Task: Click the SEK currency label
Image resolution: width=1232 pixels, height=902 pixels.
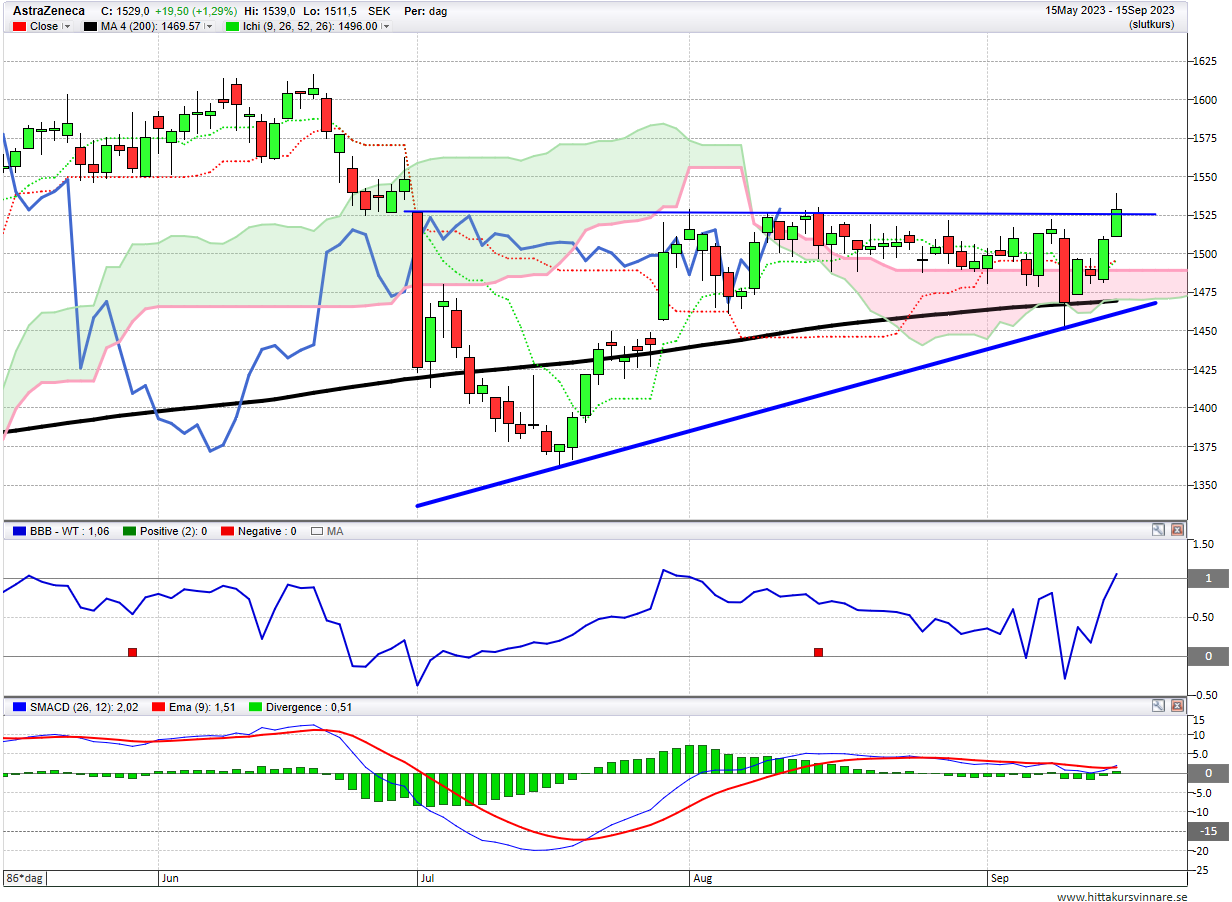Action: click(379, 11)
